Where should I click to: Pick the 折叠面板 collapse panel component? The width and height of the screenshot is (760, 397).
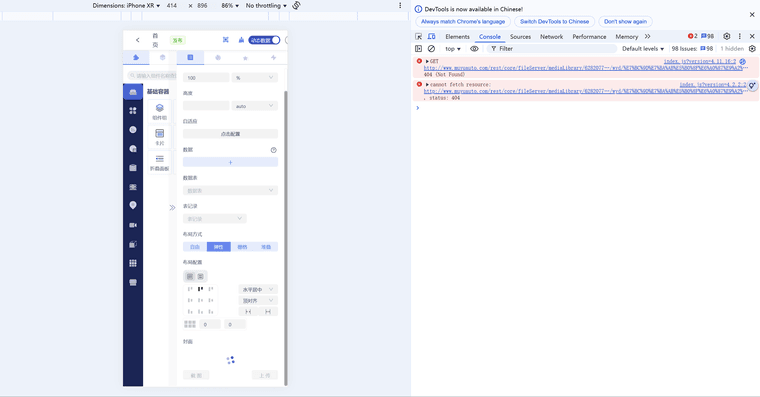[159, 162]
